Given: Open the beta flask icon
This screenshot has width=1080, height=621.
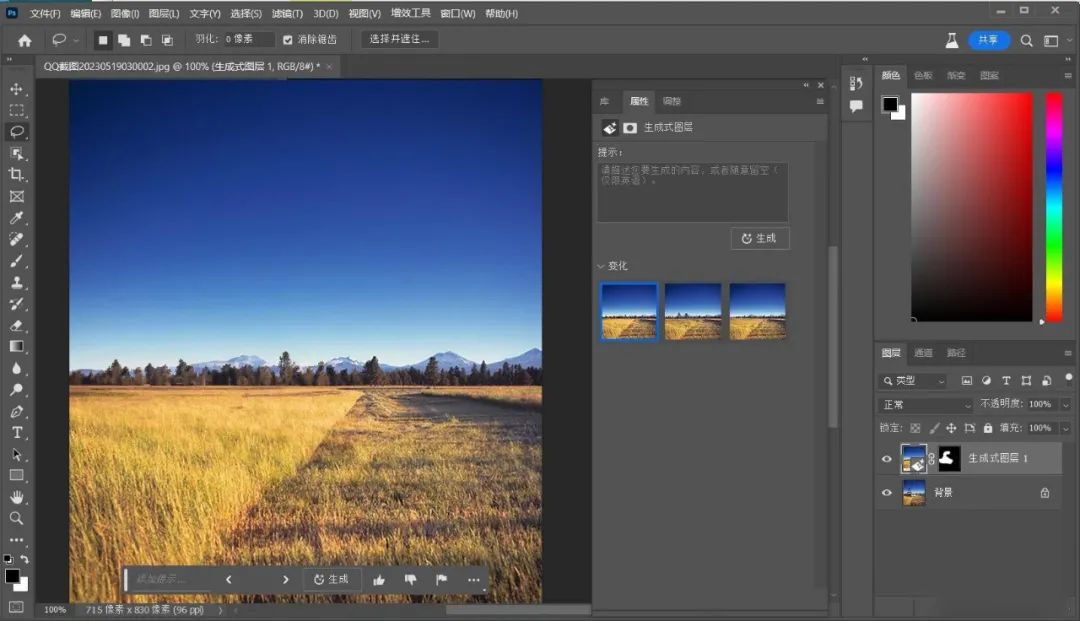Looking at the screenshot, I should point(952,41).
